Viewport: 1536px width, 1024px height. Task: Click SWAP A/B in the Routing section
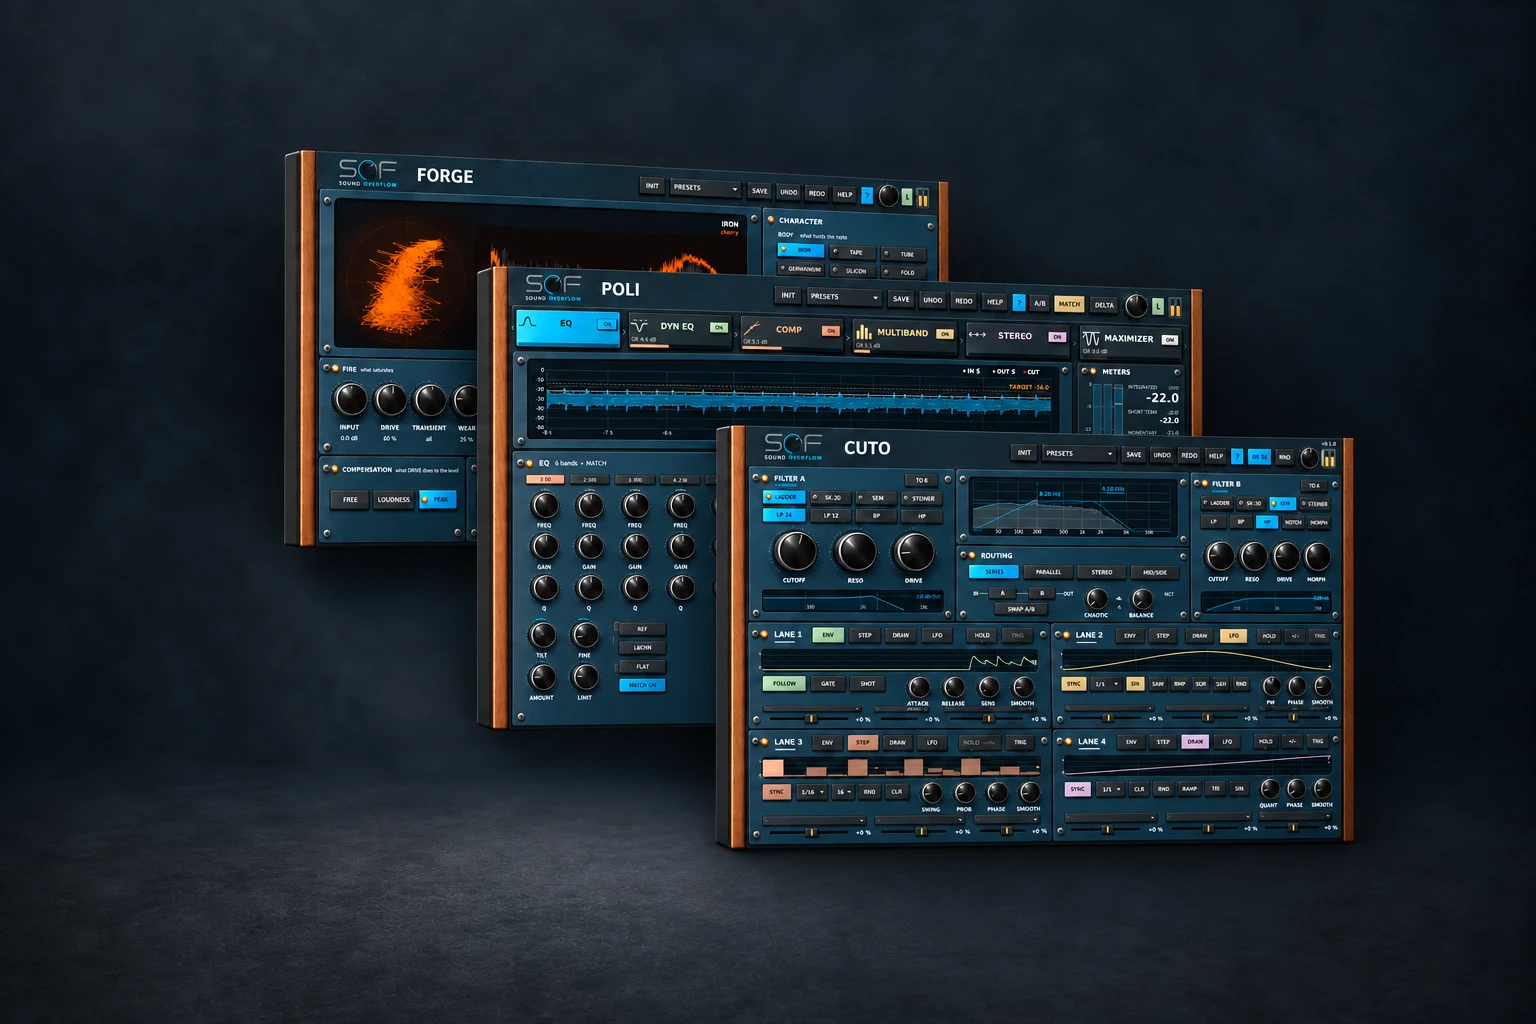1021,609
